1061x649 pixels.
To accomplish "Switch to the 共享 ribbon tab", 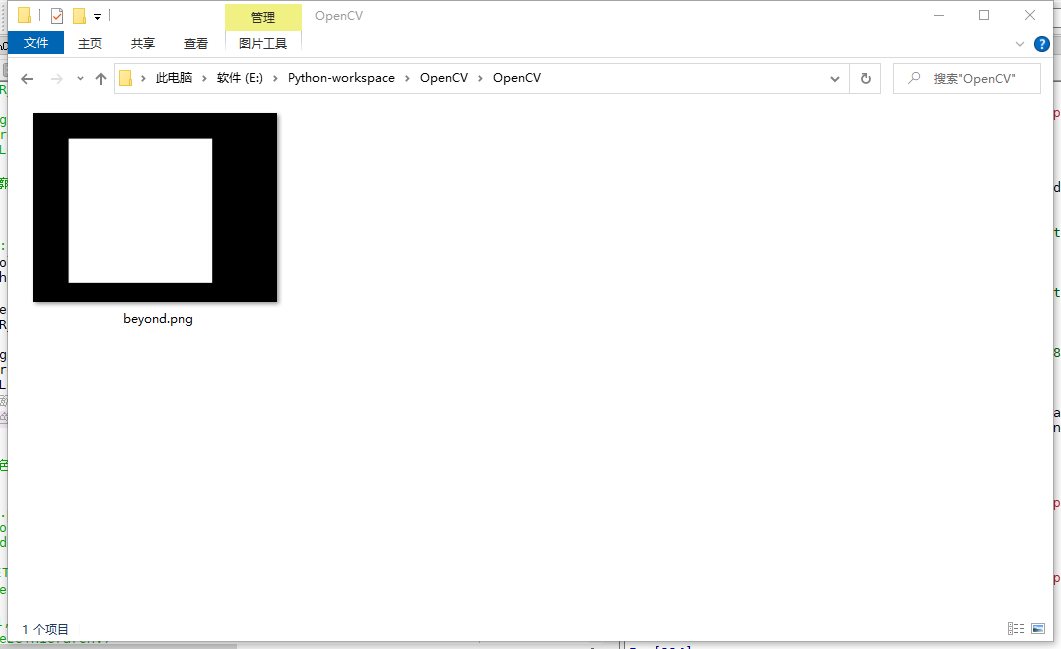I will [x=143, y=43].
